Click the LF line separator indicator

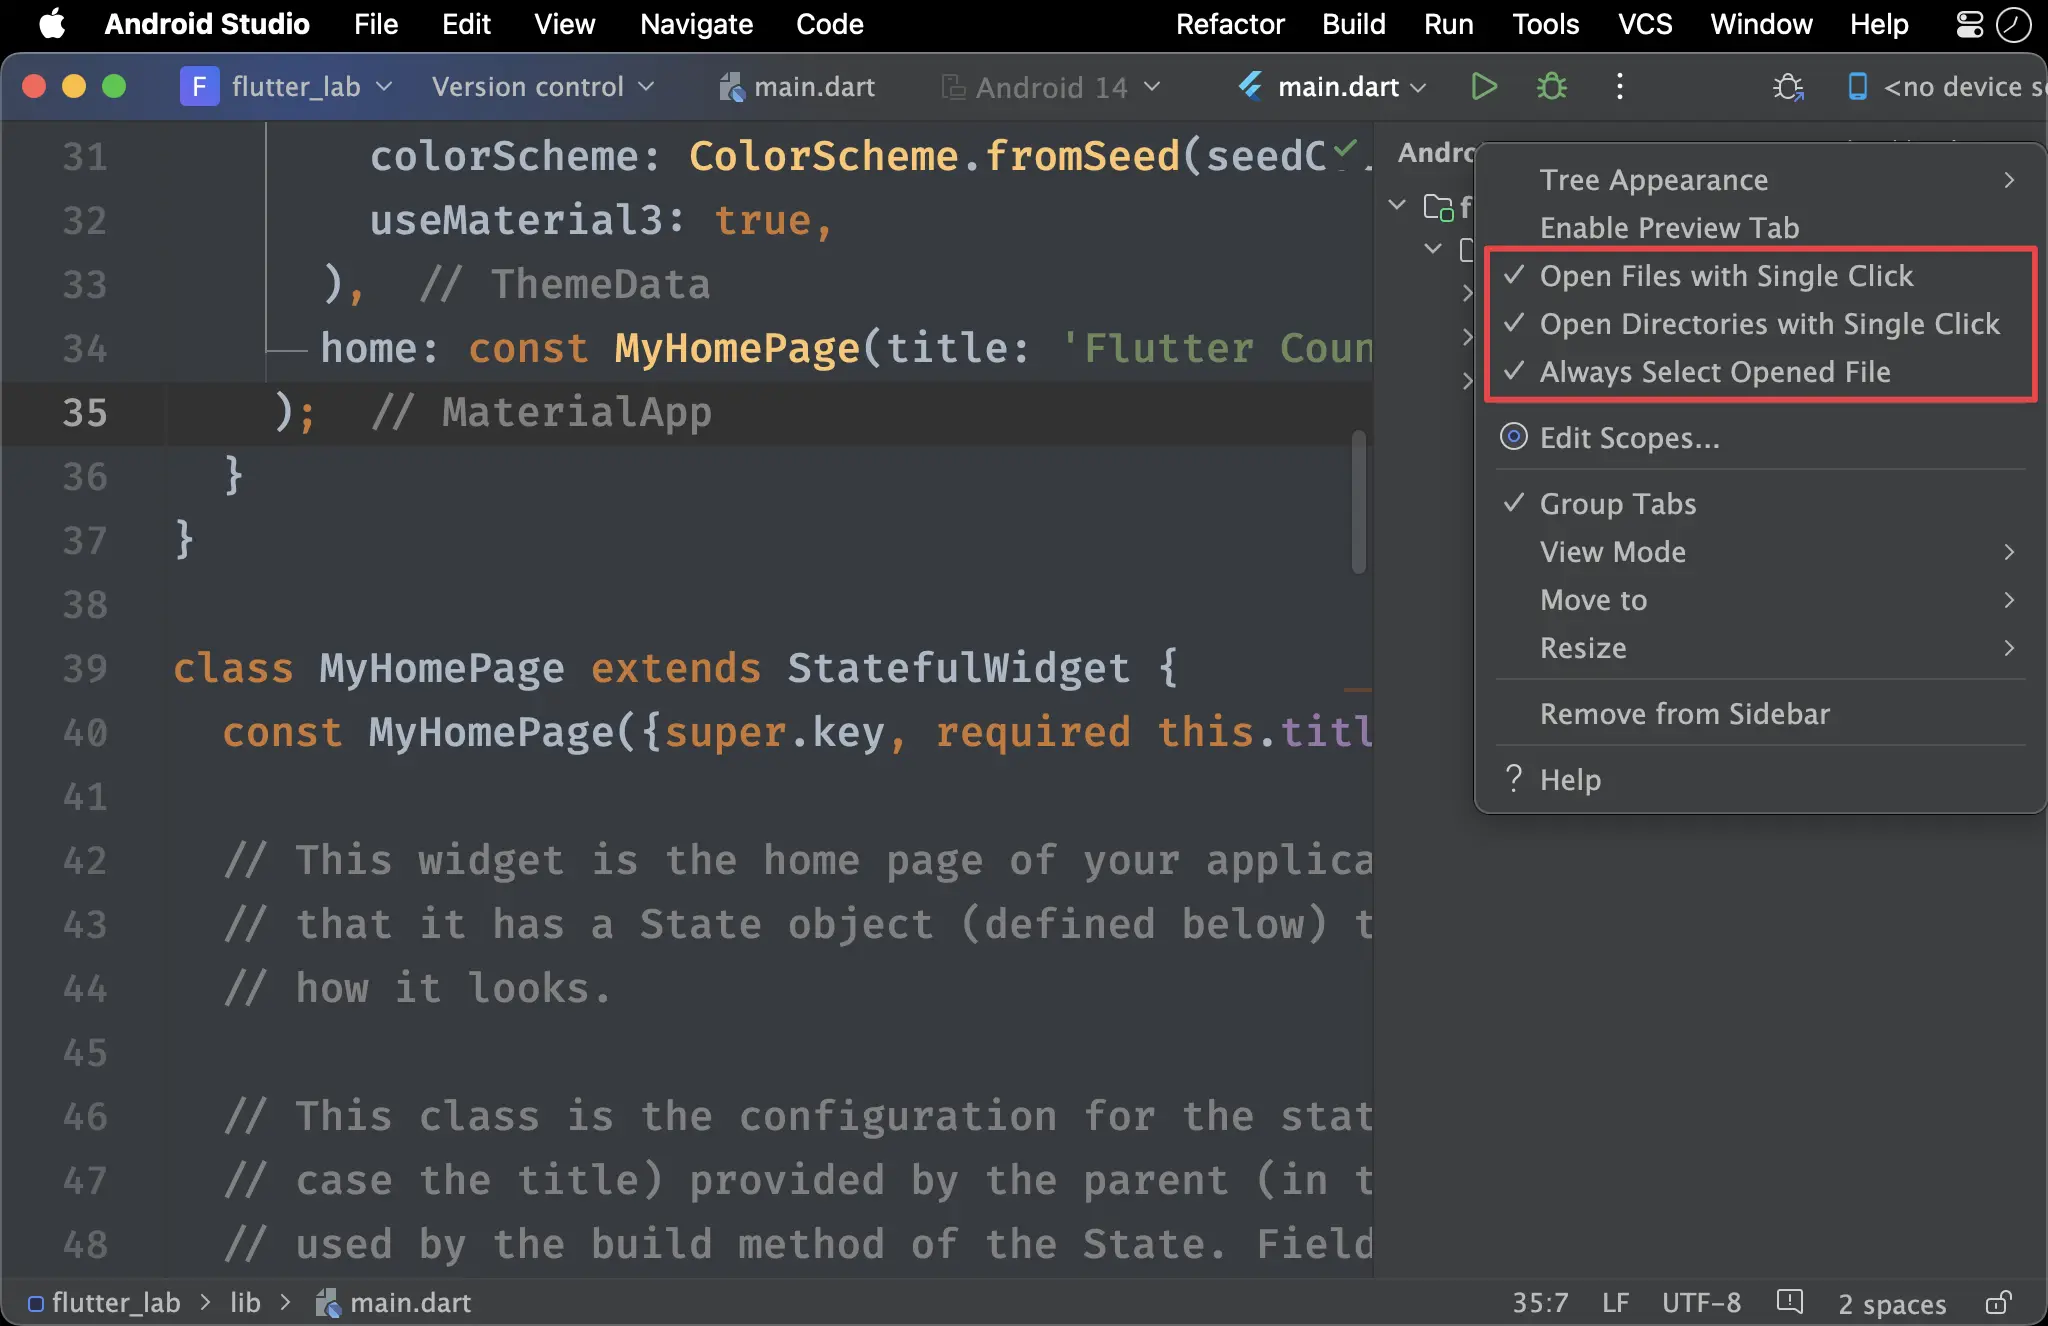pos(1615,1303)
